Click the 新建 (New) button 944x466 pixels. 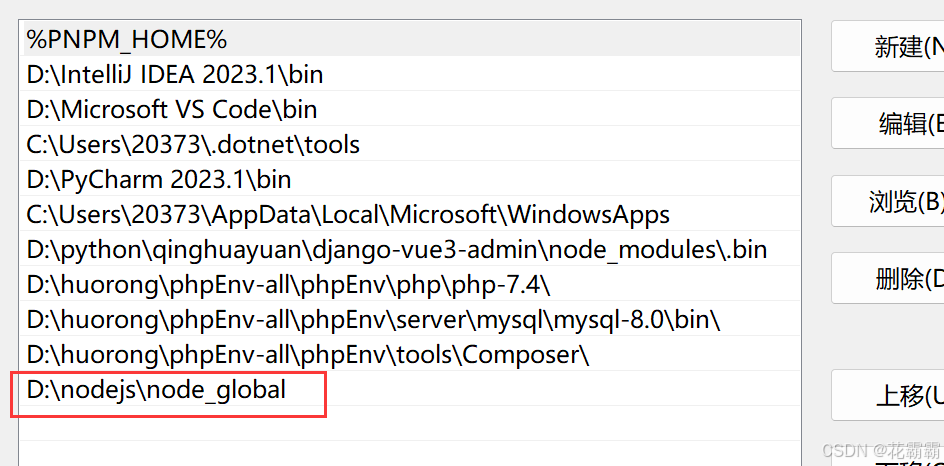[888, 46]
